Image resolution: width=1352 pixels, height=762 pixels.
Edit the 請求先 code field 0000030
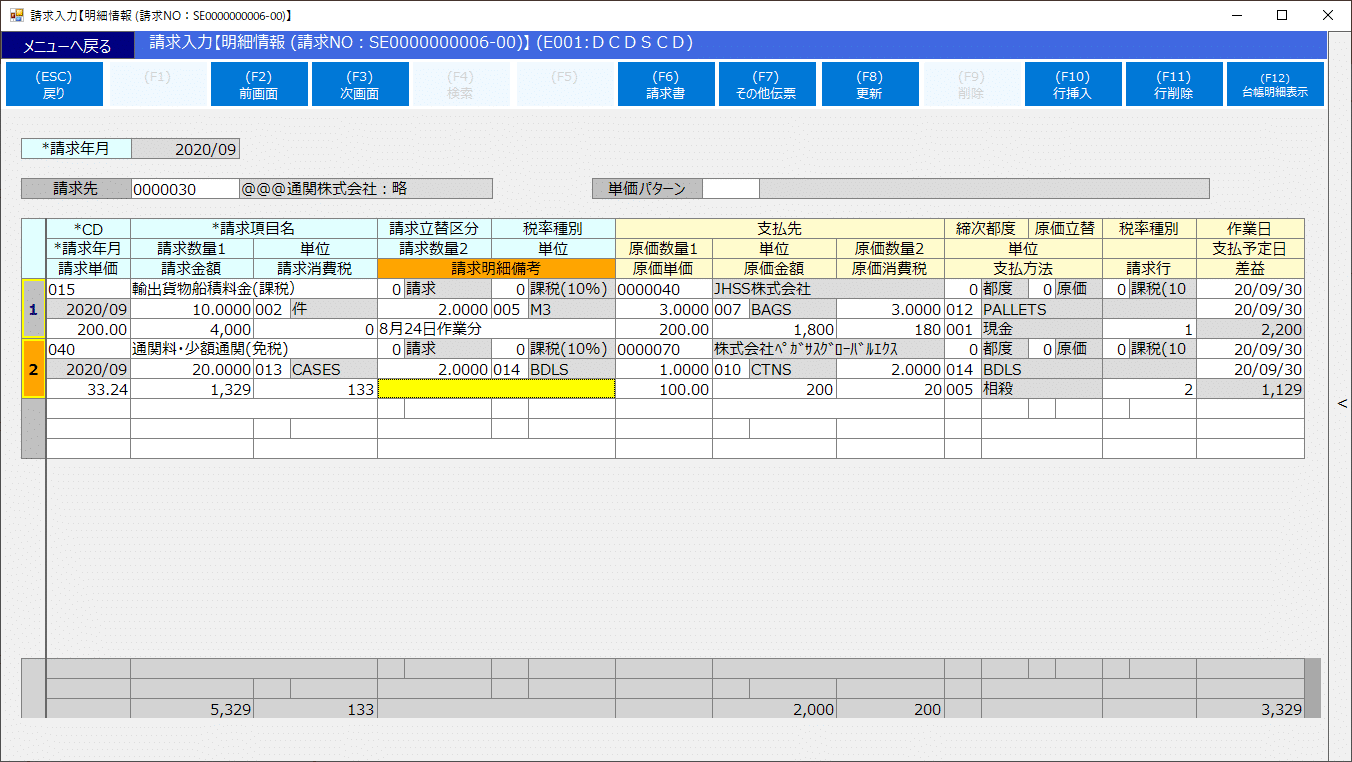184,189
